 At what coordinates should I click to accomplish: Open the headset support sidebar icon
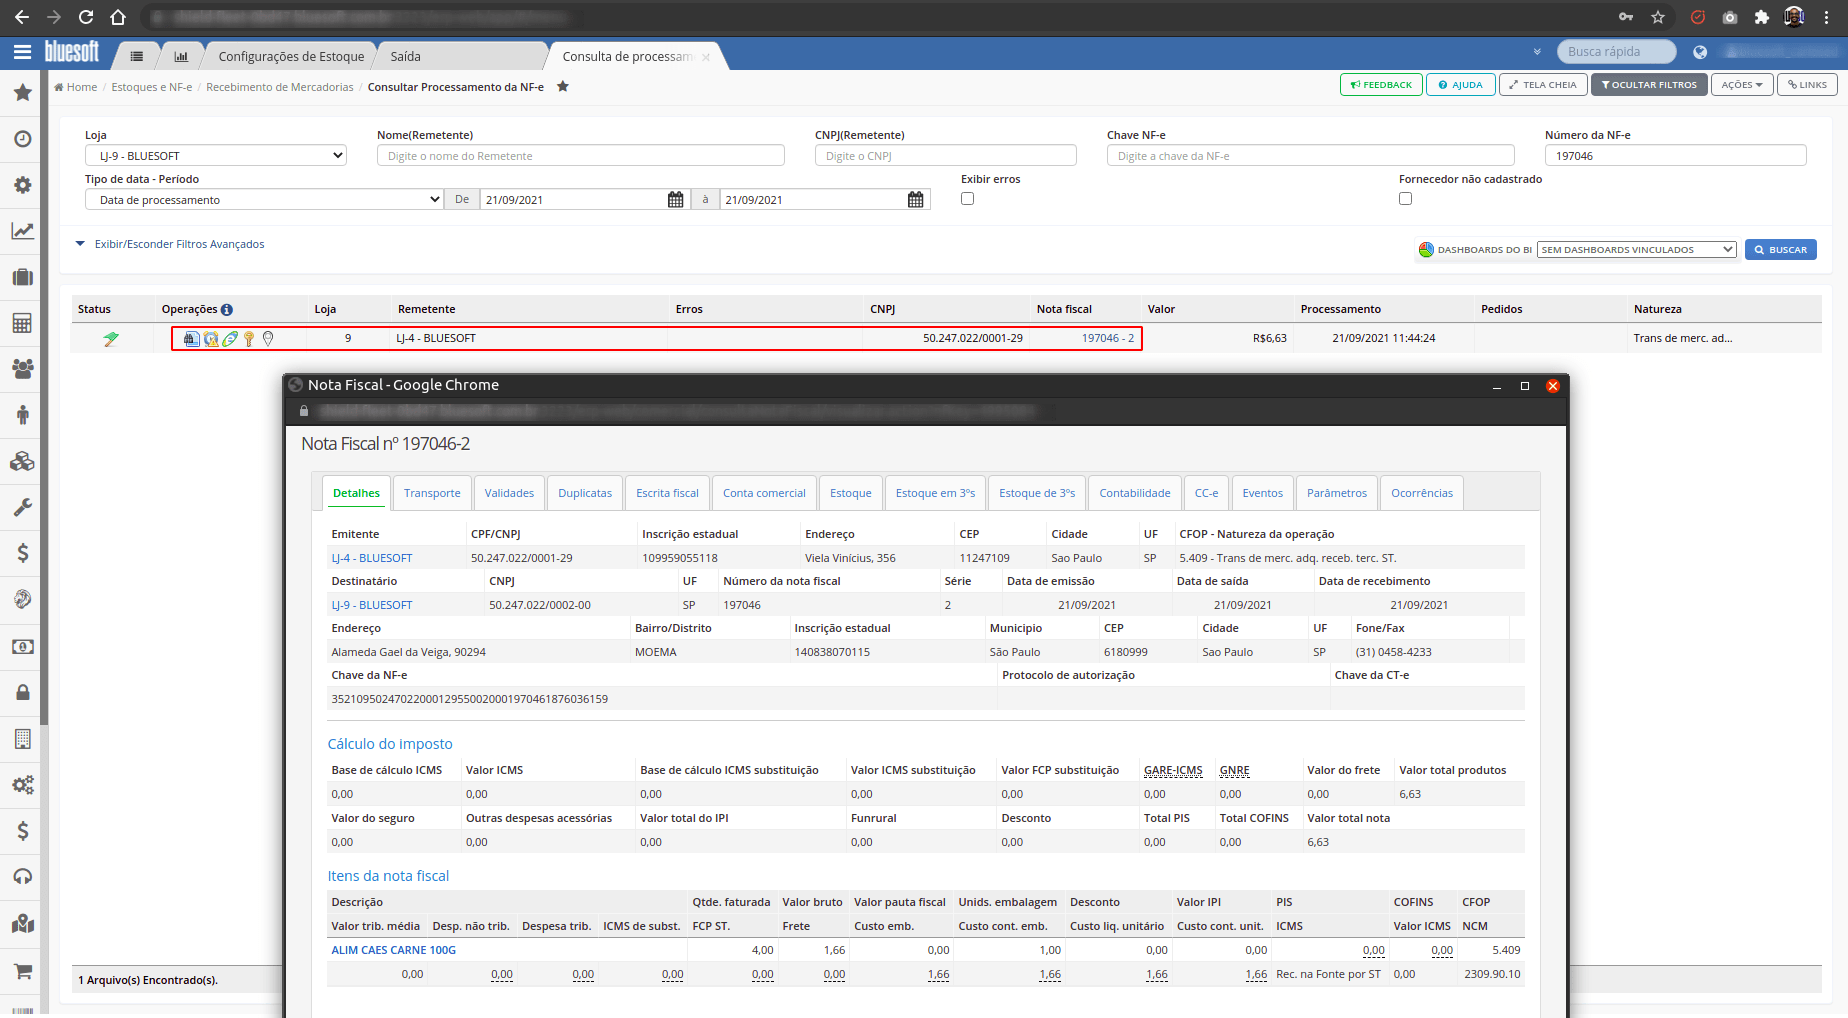click(x=22, y=877)
